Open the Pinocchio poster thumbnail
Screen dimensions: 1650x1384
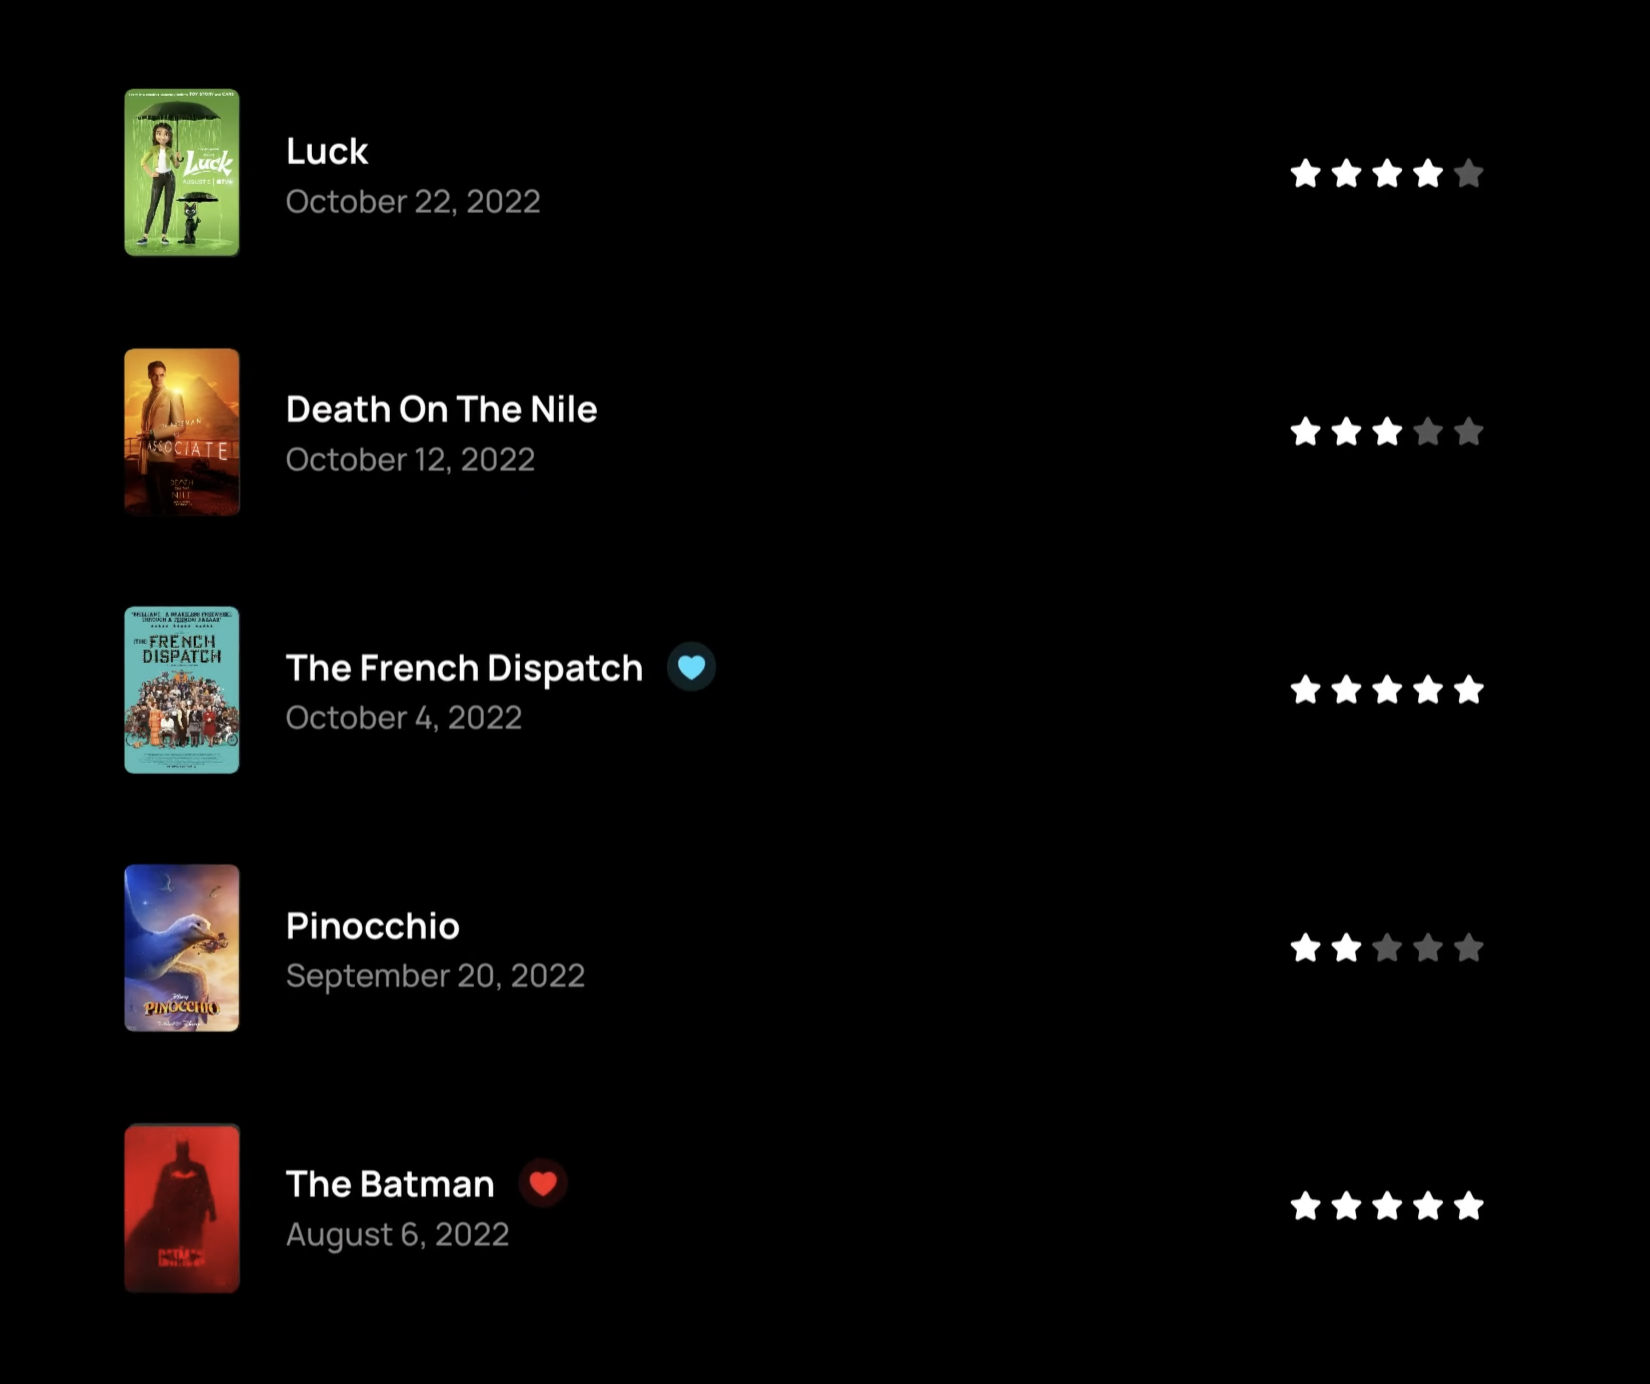[182, 948]
